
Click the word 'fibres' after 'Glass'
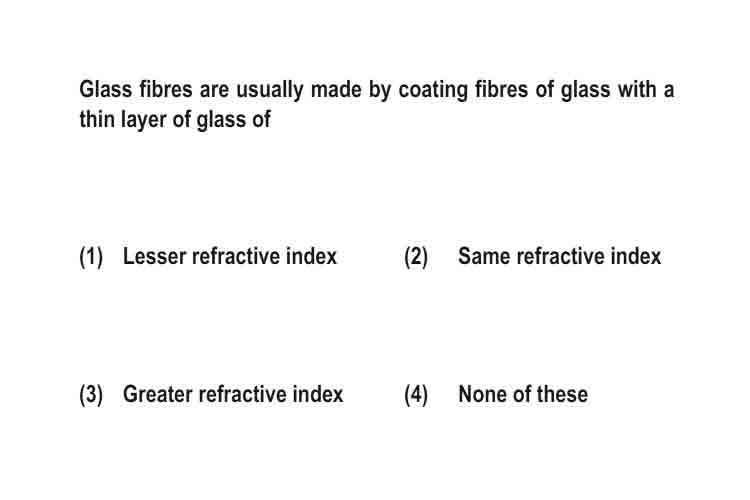(166, 89)
